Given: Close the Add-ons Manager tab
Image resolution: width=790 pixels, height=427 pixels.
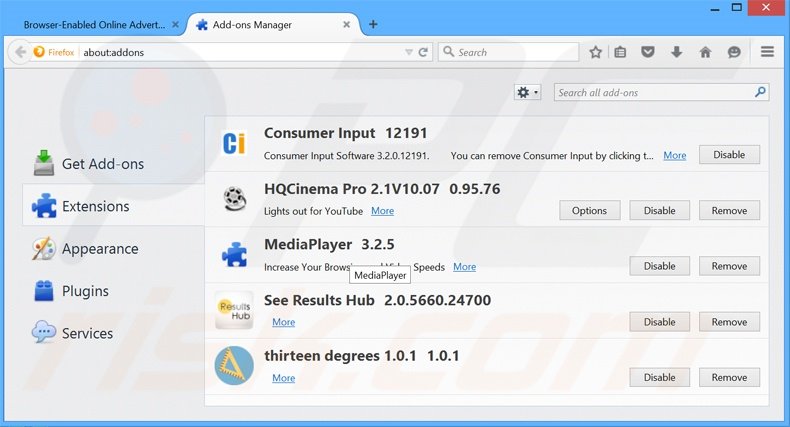Looking at the screenshot, I should [347, 24].
